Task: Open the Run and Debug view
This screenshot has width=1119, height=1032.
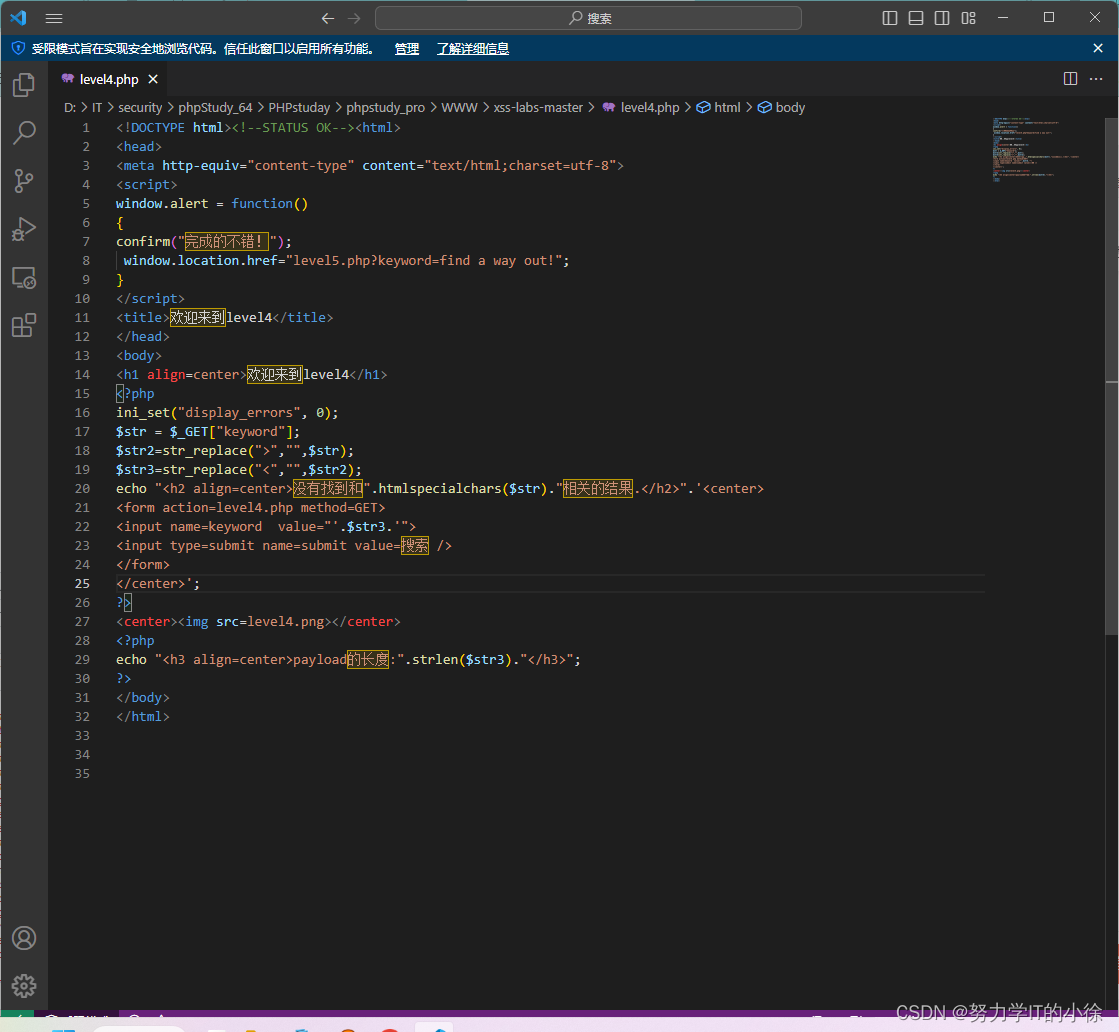Action: coord(24,229)
